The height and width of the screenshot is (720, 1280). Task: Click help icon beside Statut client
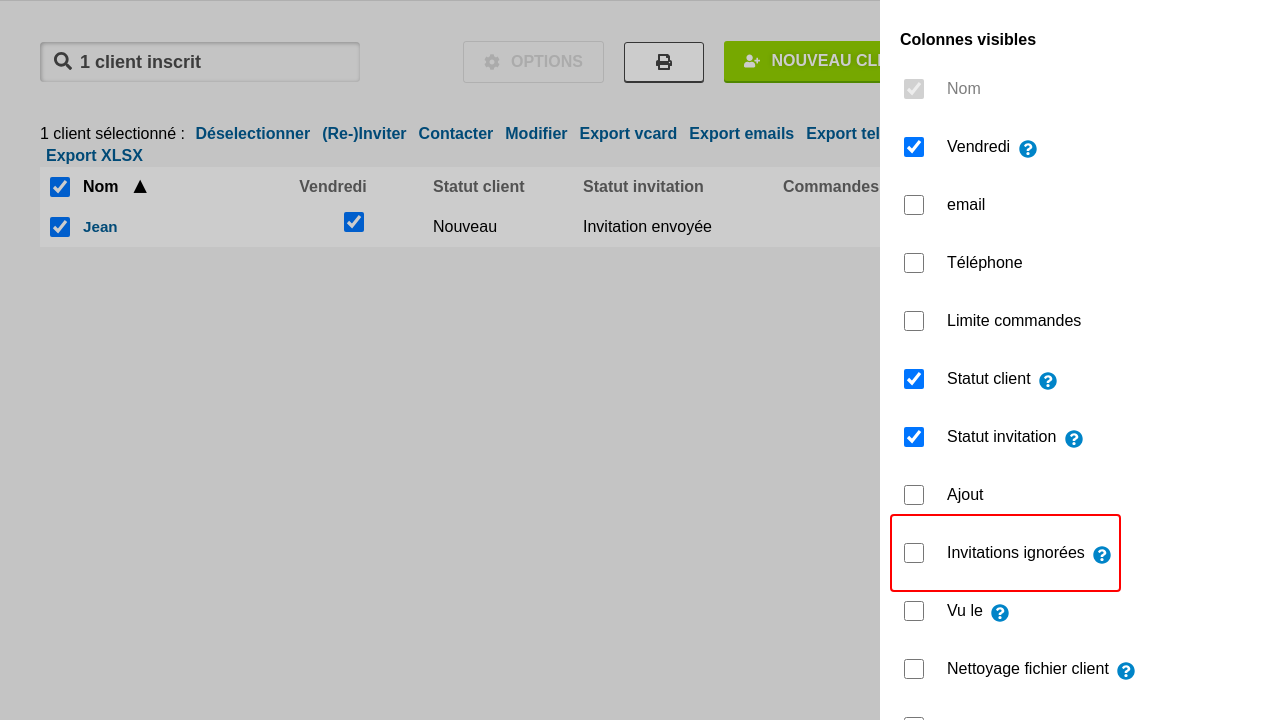[x=1047, y=381]
